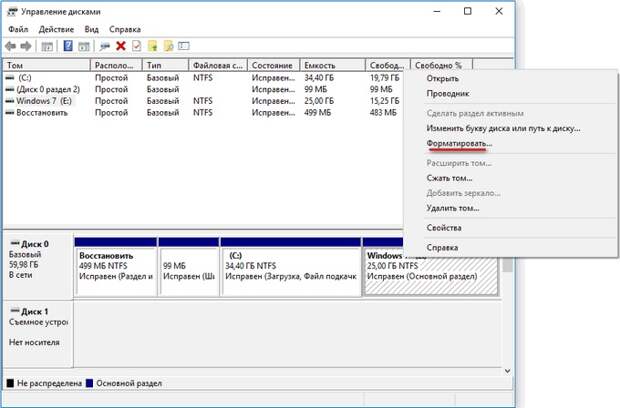Select Свойства in the context menu
Image resolution: width=620 pixels, height=408 pixels.
coord(444,227)
